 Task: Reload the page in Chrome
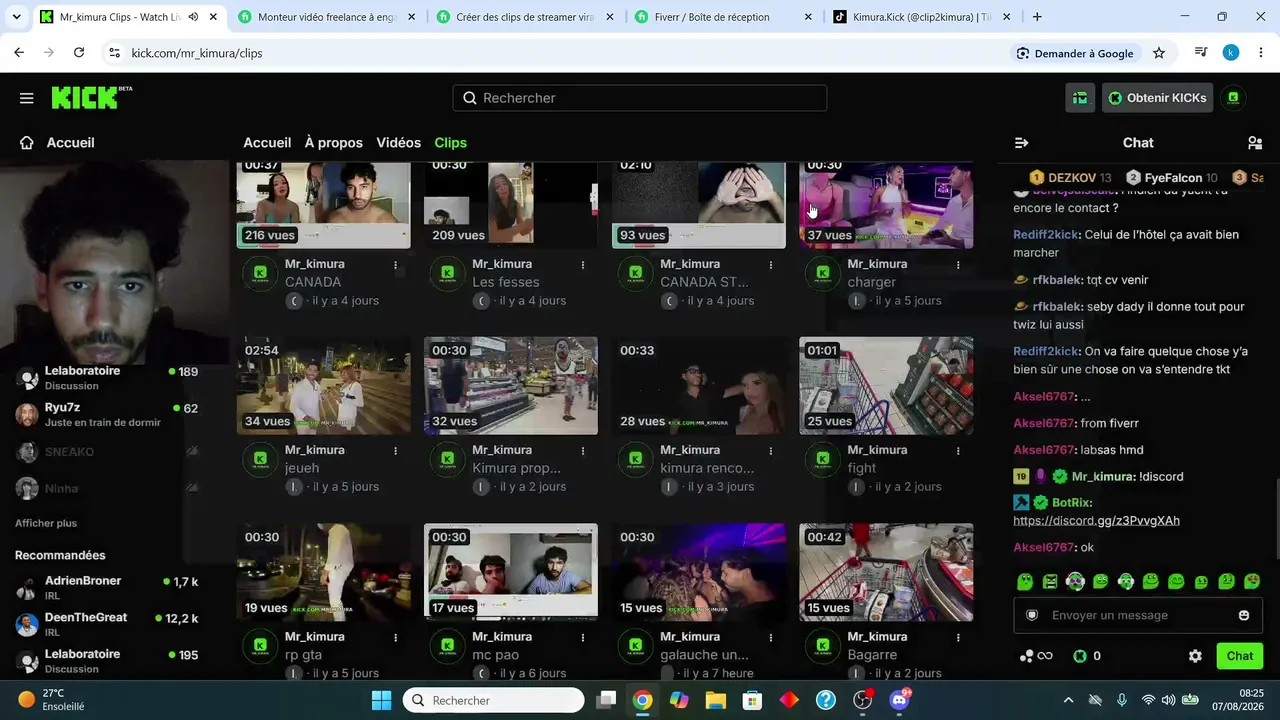(79, 53)
